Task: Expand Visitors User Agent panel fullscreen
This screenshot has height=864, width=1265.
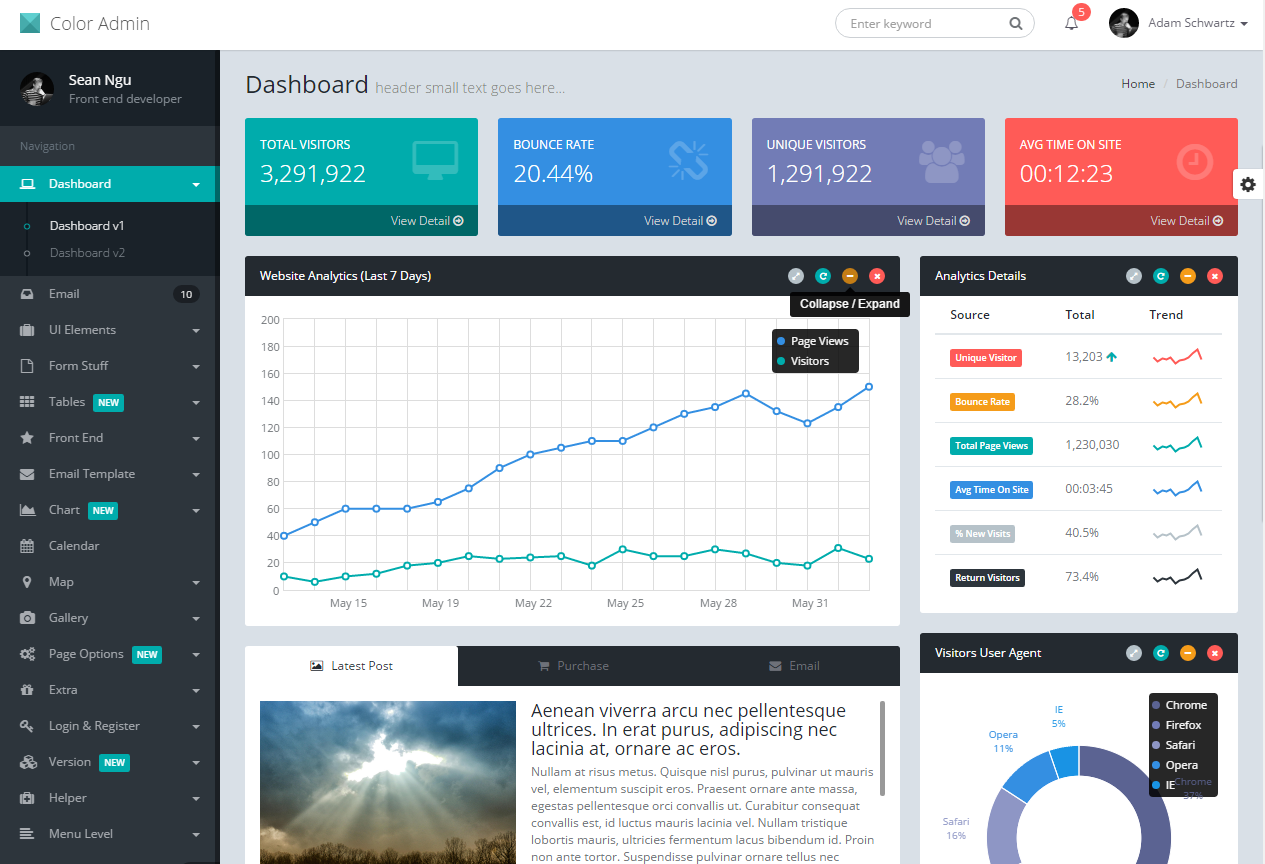Action: (1134, 653)
